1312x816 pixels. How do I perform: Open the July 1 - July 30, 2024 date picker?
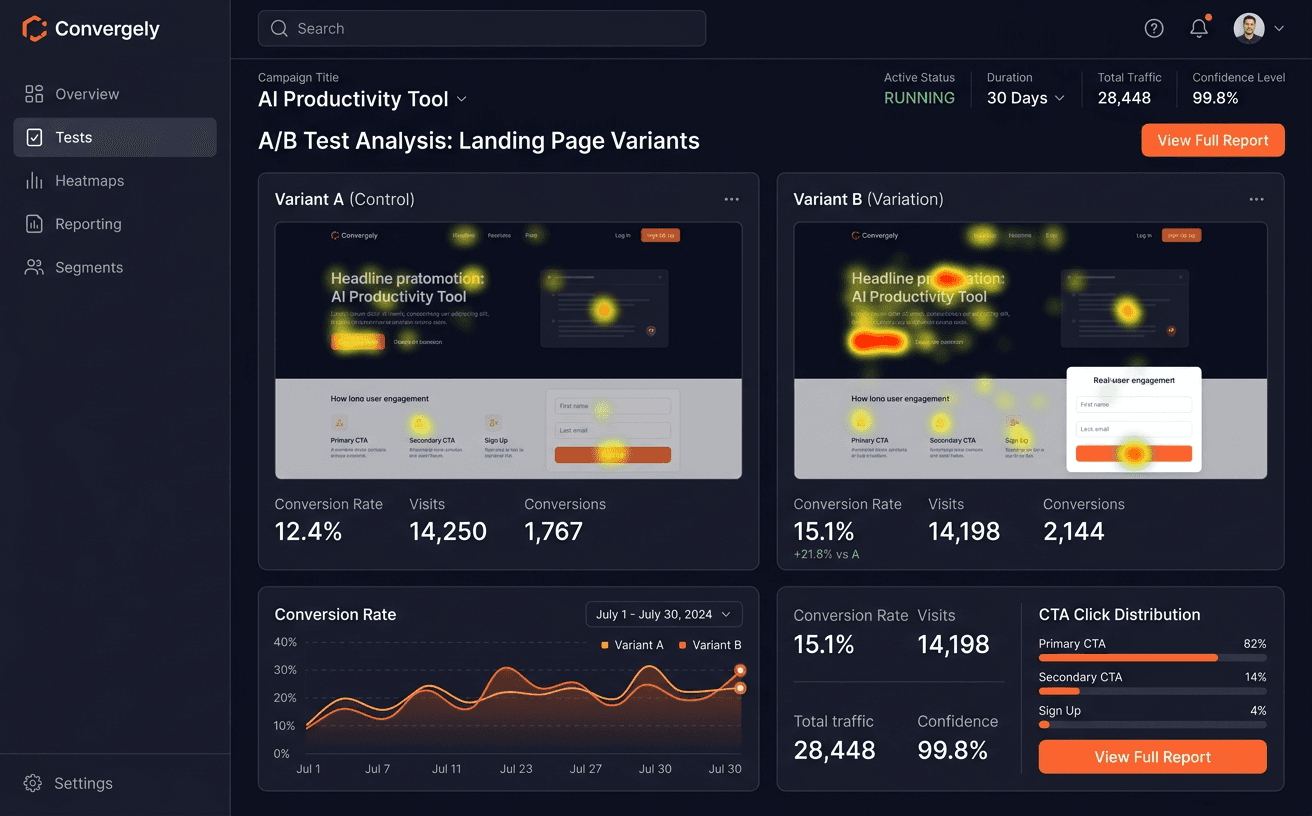pyautogui.click(x=664, y=614)
